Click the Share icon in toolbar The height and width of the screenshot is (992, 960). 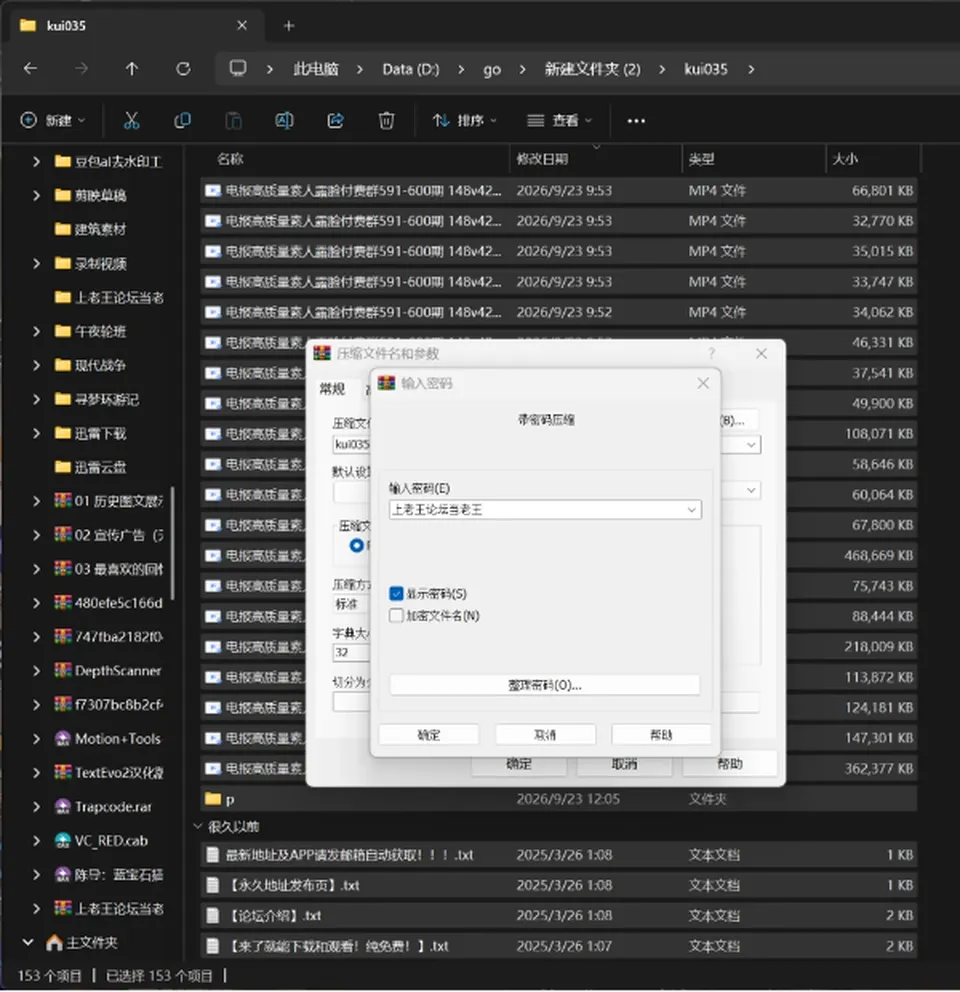pyautogui.click(x=335, y=120)
